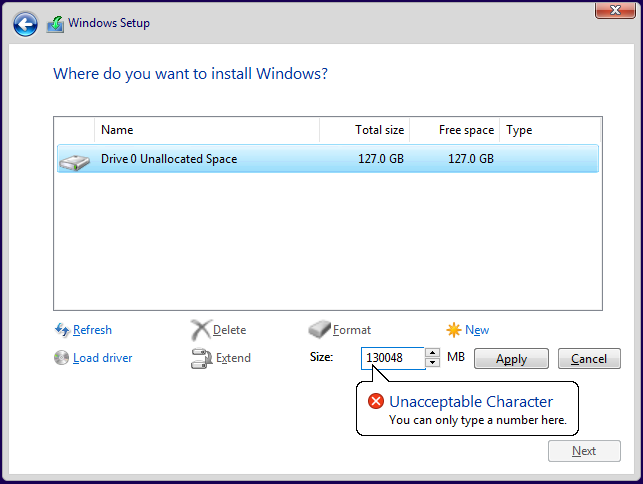The image size is (643, 484).
Task: Click the Load driver disc icon
Action: coord(62,358)
